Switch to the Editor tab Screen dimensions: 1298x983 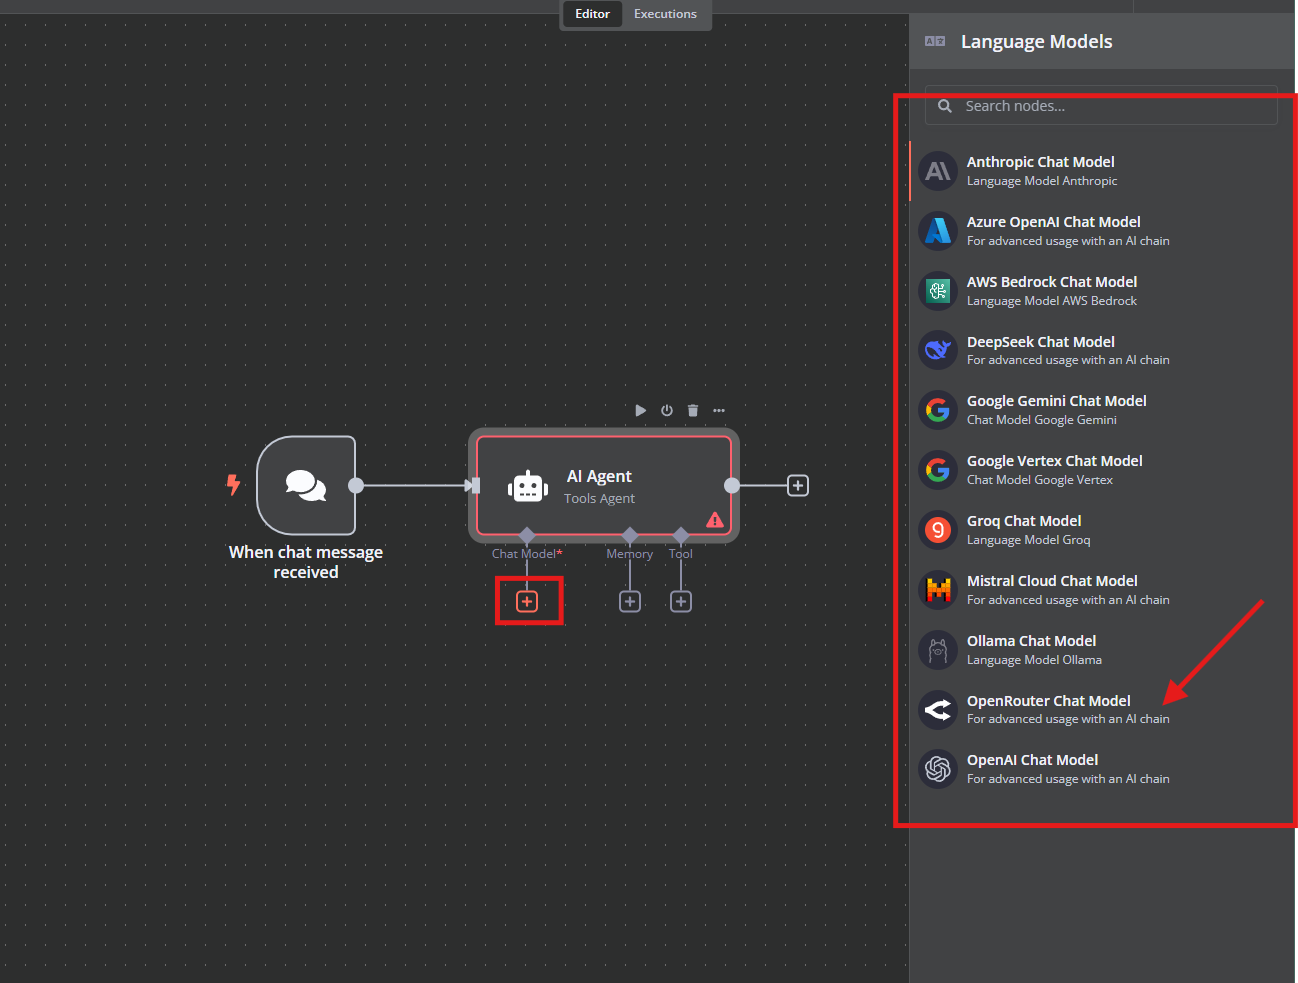[592, 14]
